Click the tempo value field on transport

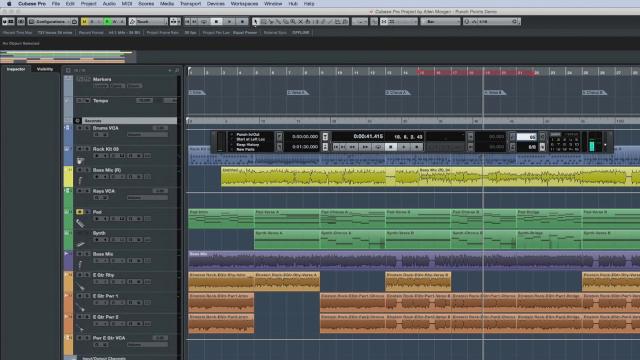click(x=527, y=137)
